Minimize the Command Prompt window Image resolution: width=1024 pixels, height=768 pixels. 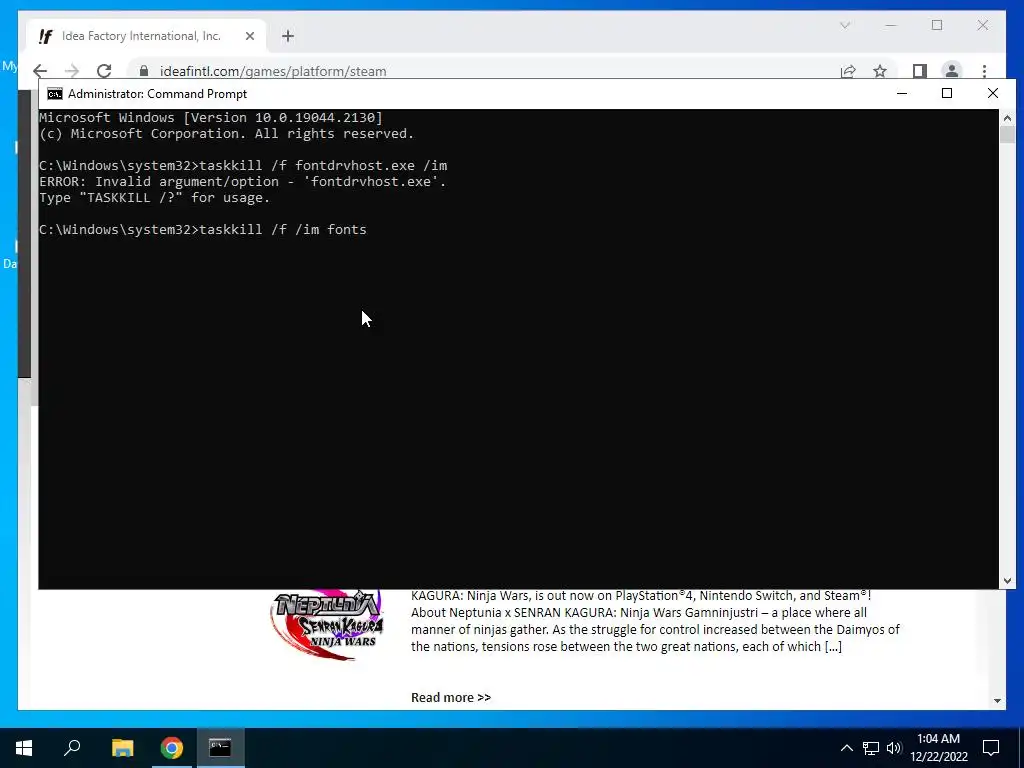[902, 93]
